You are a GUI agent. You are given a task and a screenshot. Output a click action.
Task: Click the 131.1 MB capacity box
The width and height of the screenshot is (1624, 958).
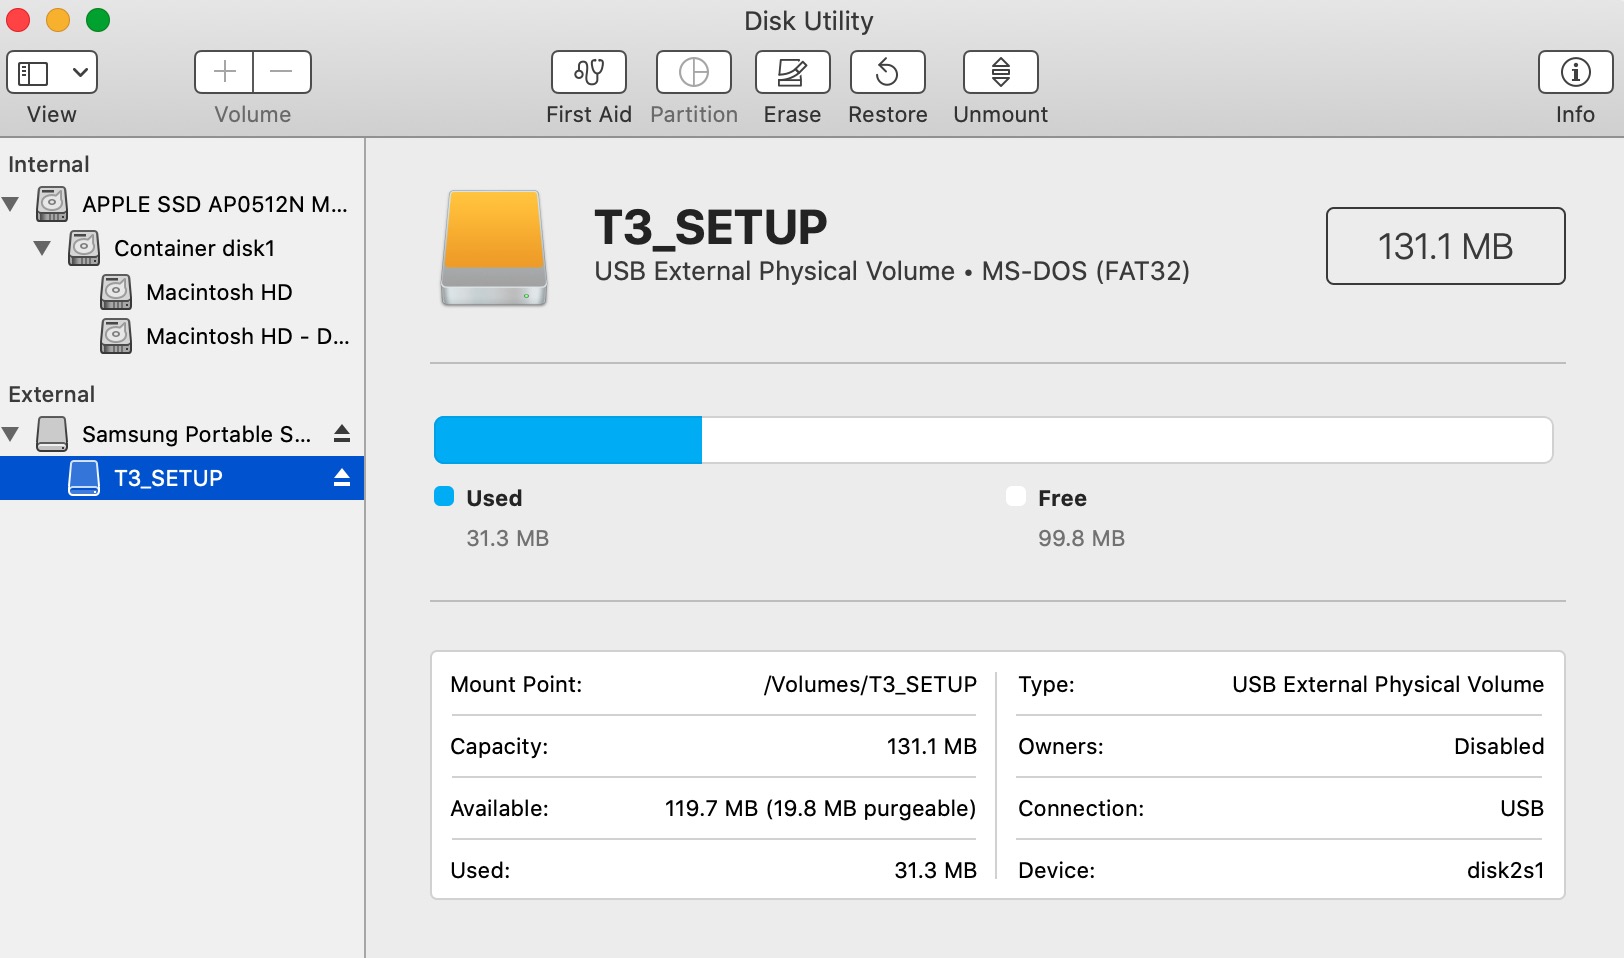click(1445, 246)
